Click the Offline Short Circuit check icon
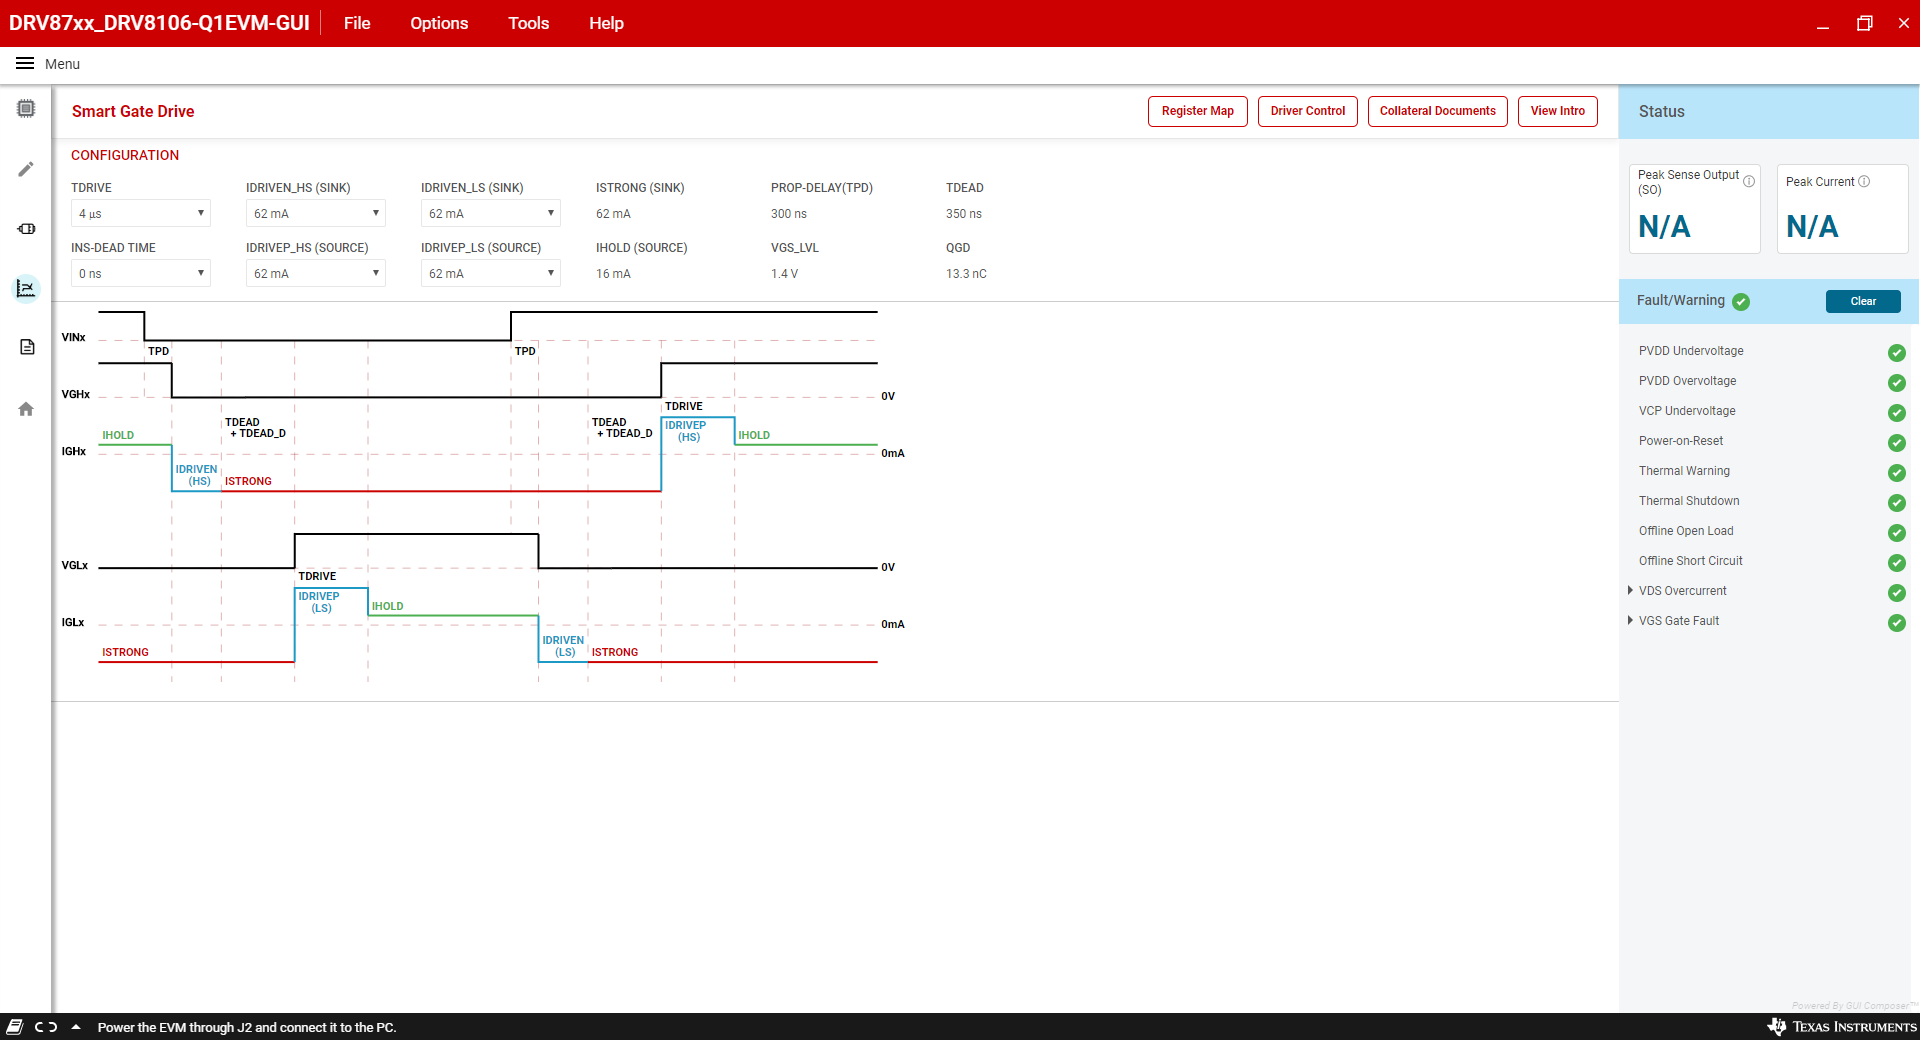Screen dimensions: 1920x1040 coord(1896,562)
